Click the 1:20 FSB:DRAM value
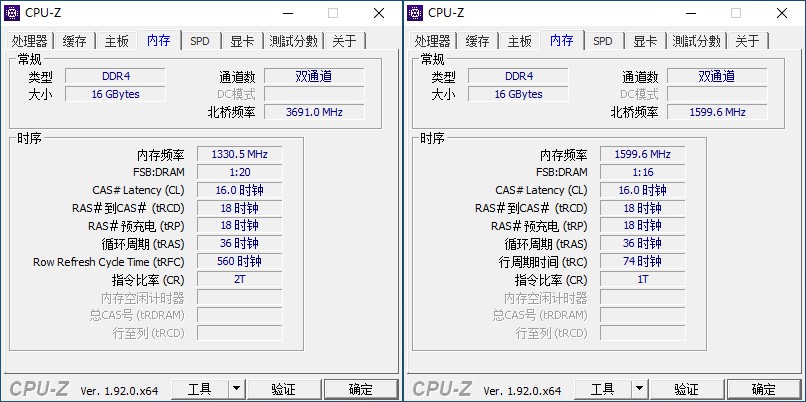Image resolution: width=806 pixels, height=402 pixels. click(240, 172)
